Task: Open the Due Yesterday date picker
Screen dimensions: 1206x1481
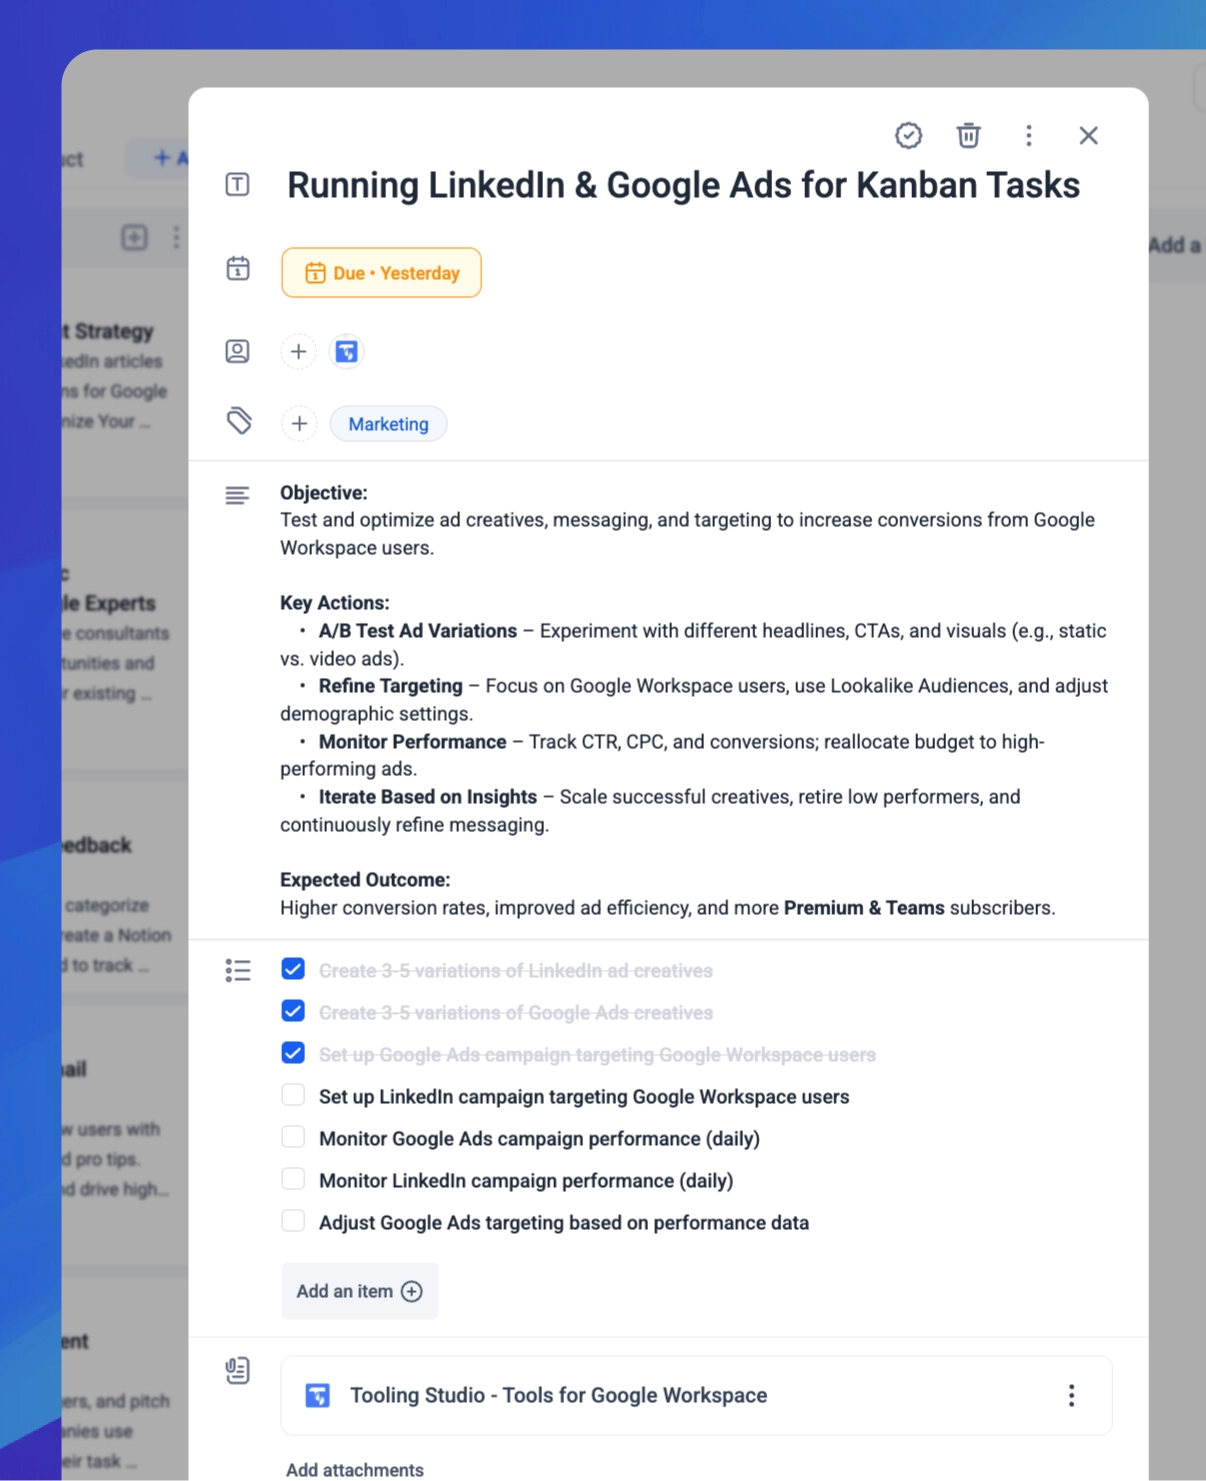Action: (x=381, y=272)
